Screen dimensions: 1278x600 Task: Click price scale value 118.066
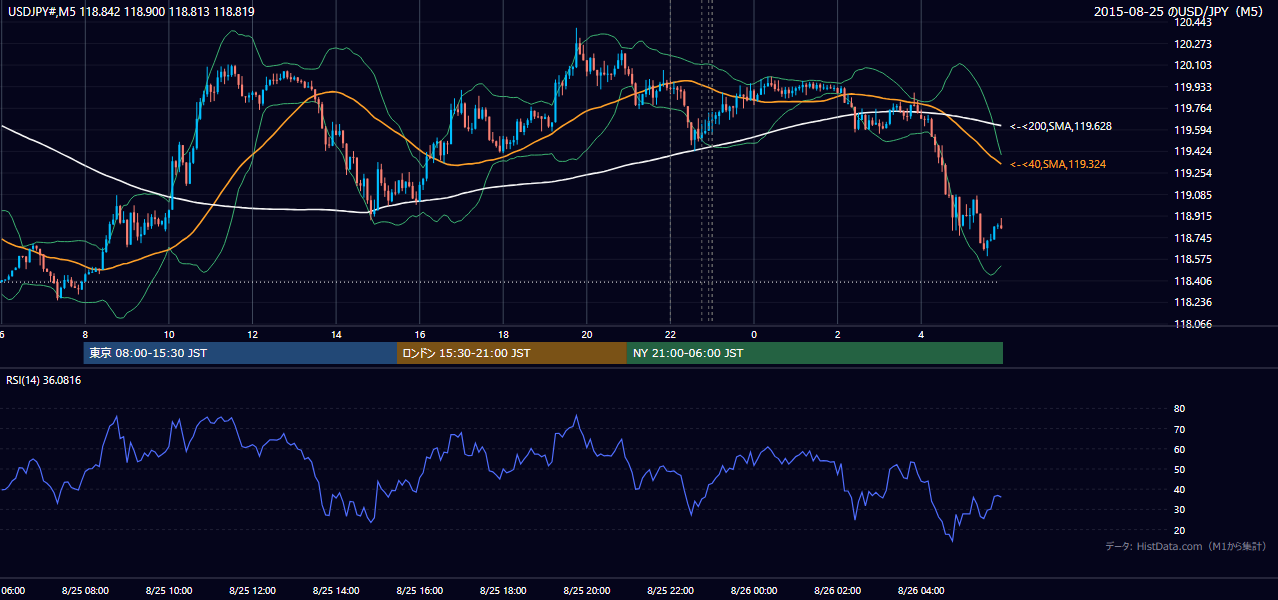pos(1195,324)
